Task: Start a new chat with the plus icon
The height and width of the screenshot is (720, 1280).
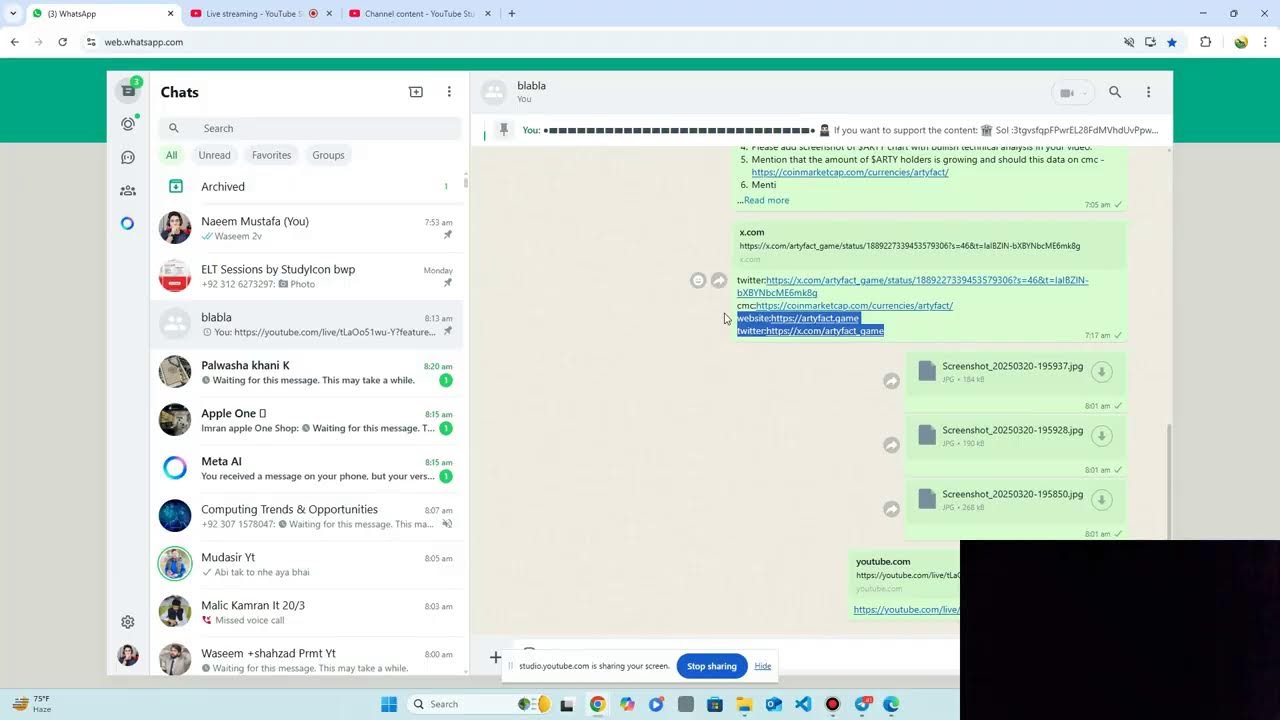Action: coord(416,92)
